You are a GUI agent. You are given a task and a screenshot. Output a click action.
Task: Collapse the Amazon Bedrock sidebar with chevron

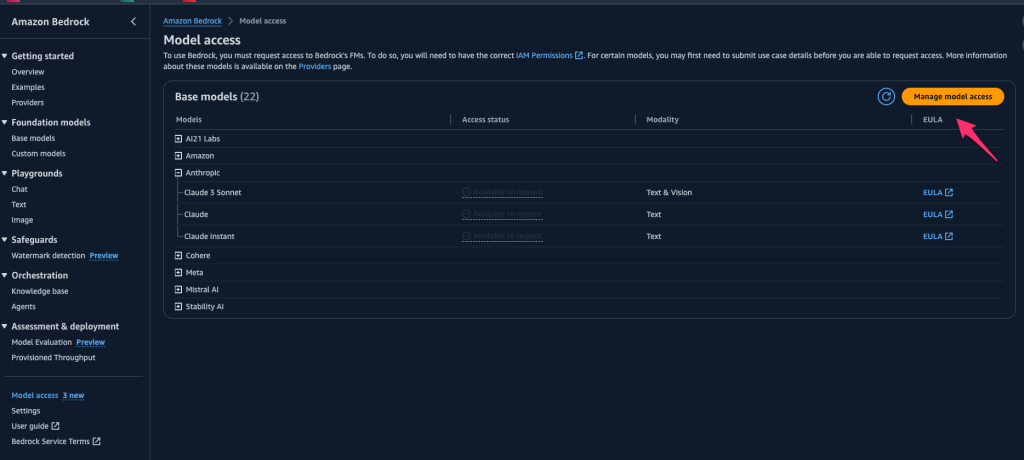tap(133, 22)
